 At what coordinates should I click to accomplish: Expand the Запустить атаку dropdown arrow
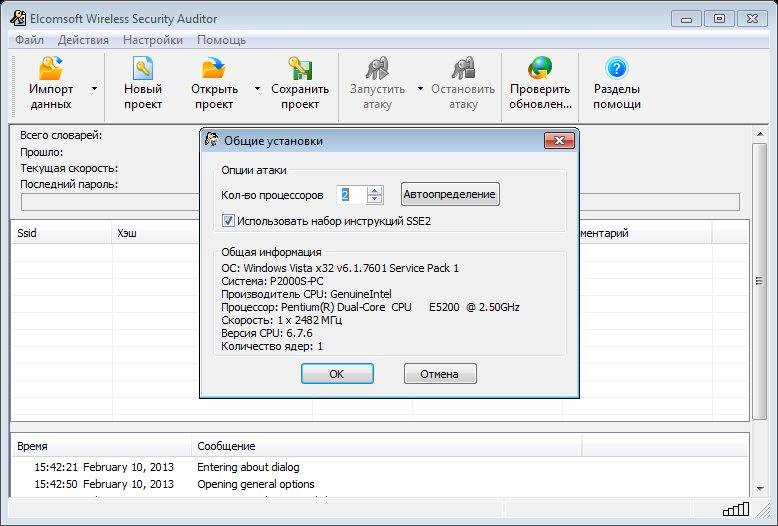pos(420,89)
